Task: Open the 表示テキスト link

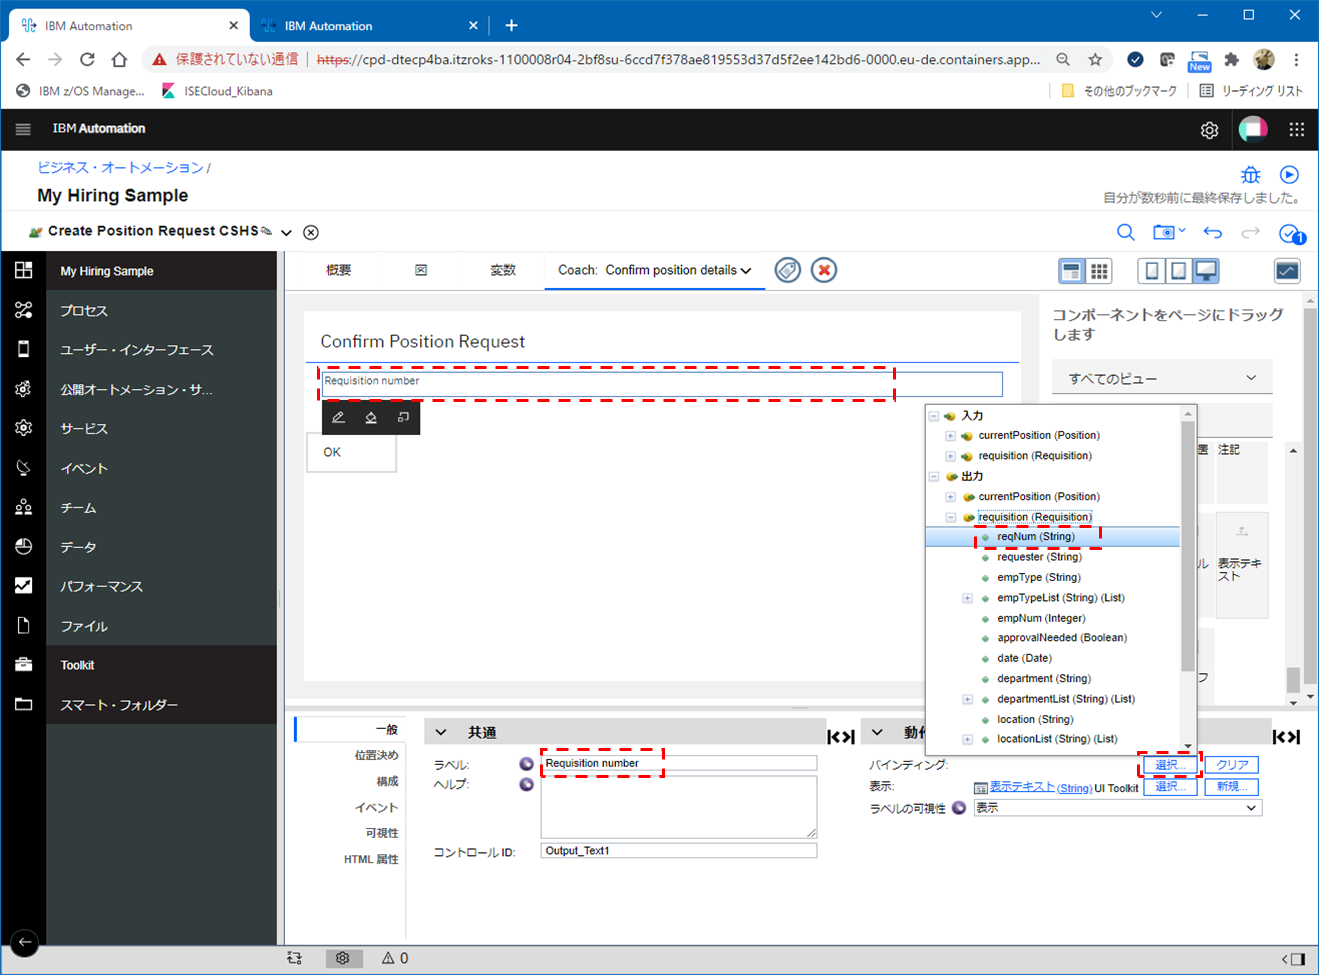Action: pyautogui.click(x=1022, y=787)
